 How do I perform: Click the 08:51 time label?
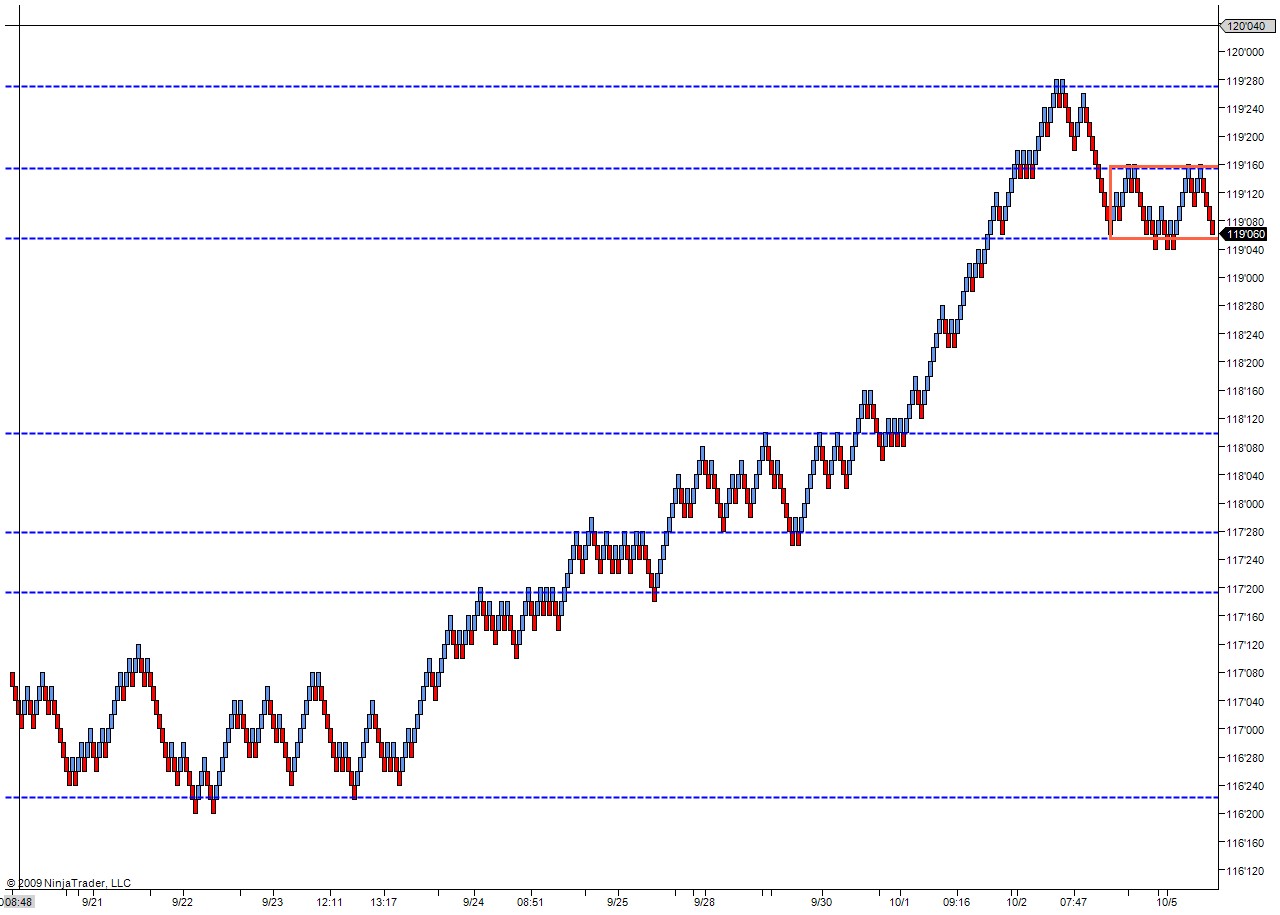pyautogui.click(x=530, y=902)
